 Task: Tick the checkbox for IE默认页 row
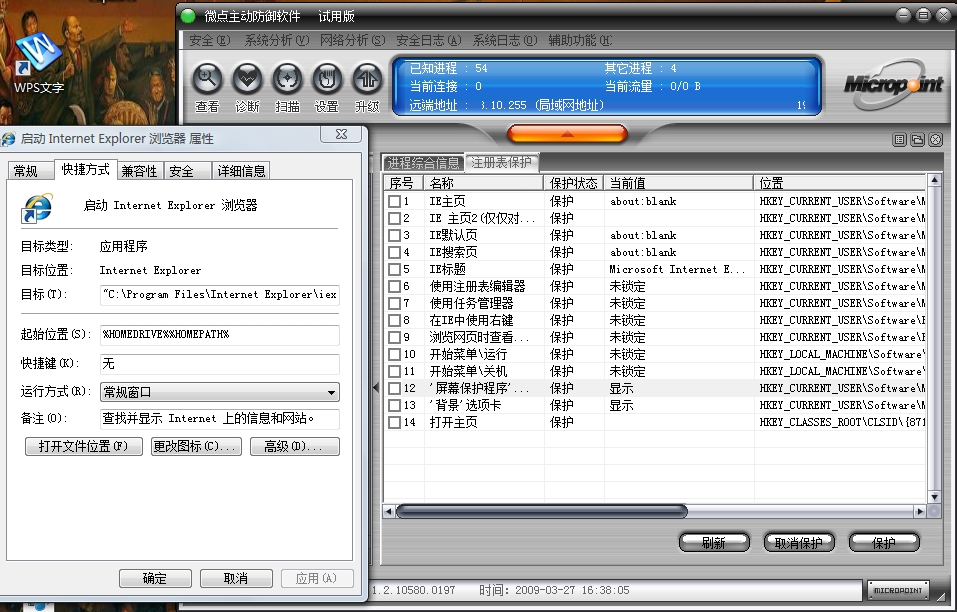tap(394, 236)
